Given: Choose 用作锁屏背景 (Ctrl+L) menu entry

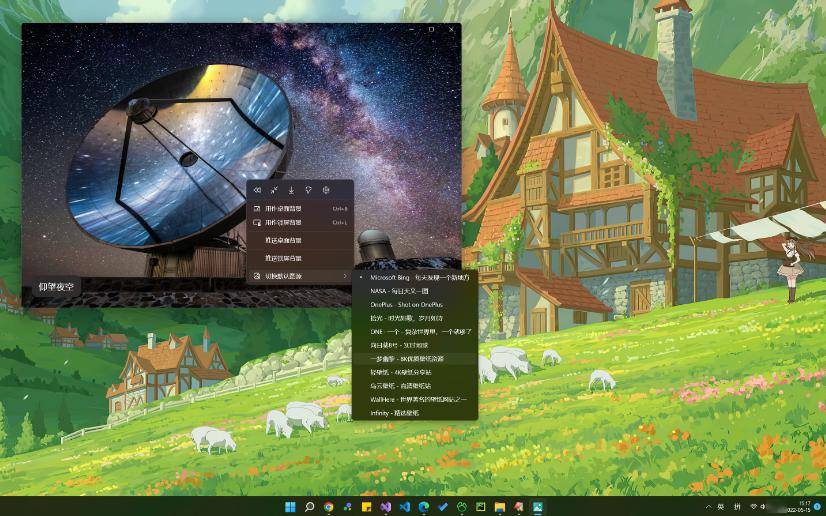Looking at the screenshot, I should point(300,222).
